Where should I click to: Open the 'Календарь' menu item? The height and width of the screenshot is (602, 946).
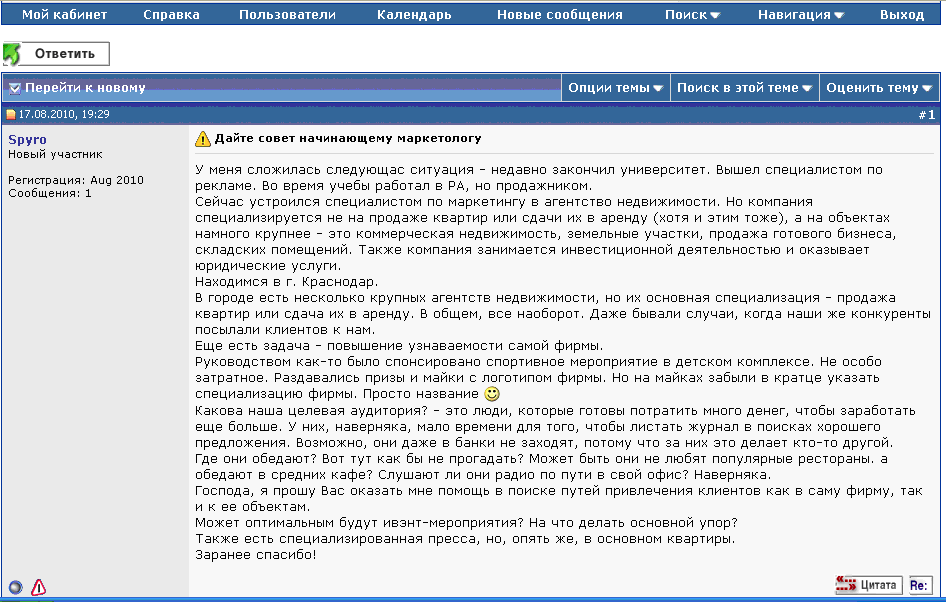click(414, 15)
